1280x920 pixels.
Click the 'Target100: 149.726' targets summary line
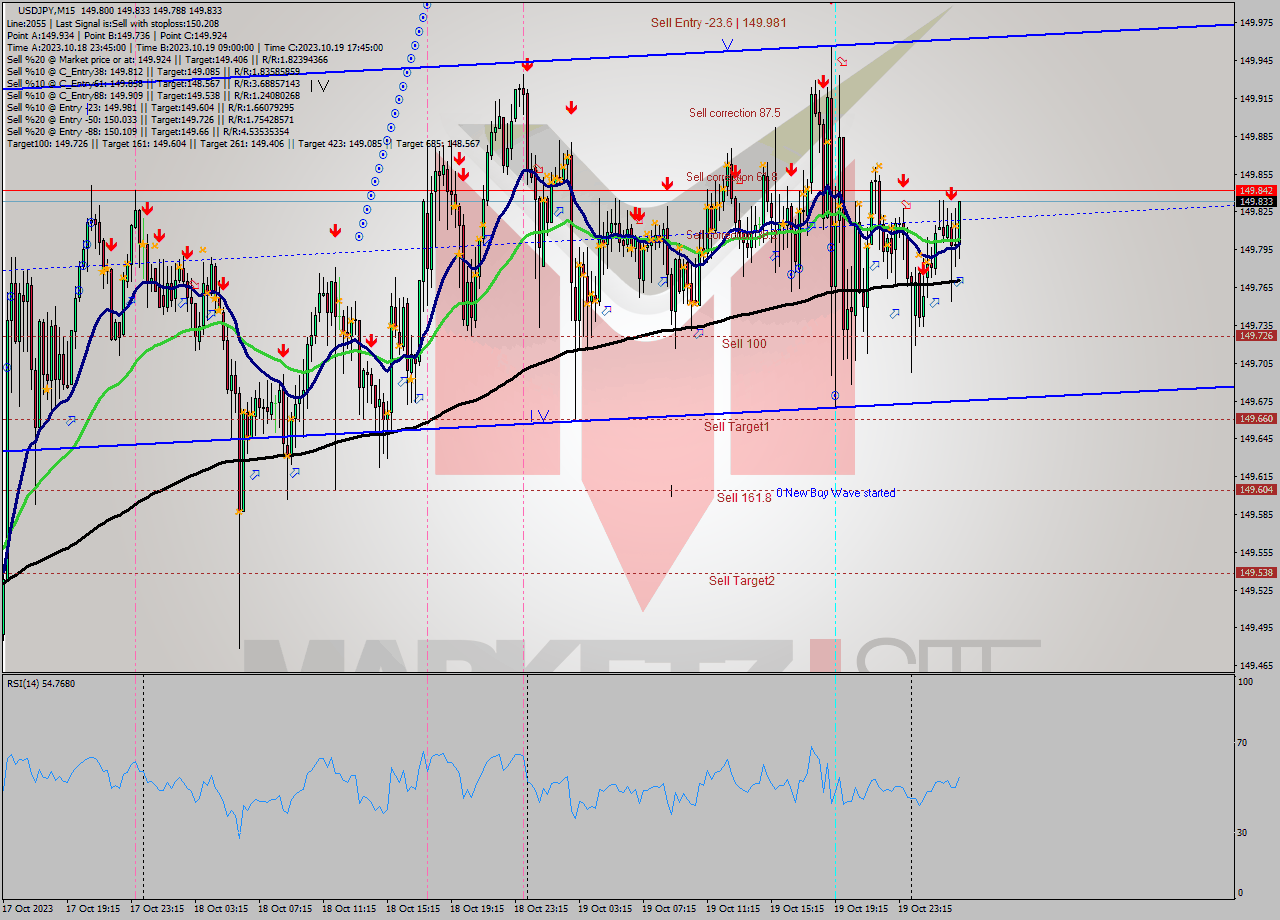(243, 144)
